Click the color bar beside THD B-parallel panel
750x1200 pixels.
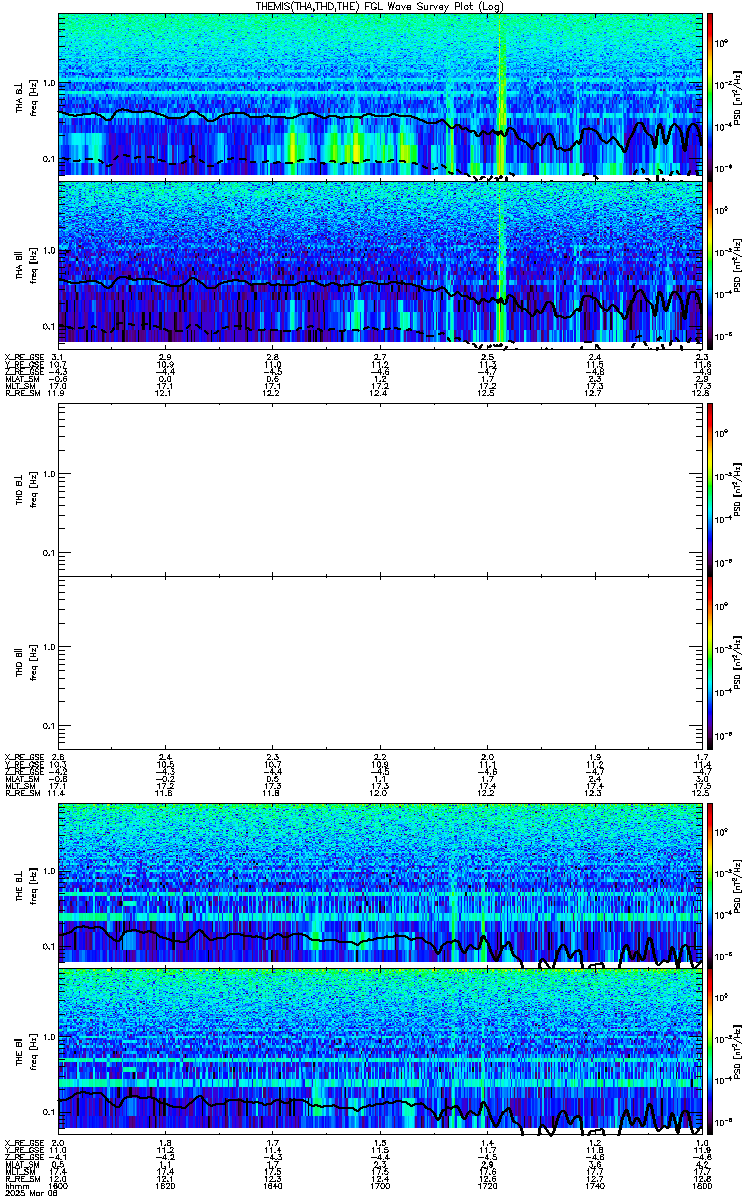[711, 662]
